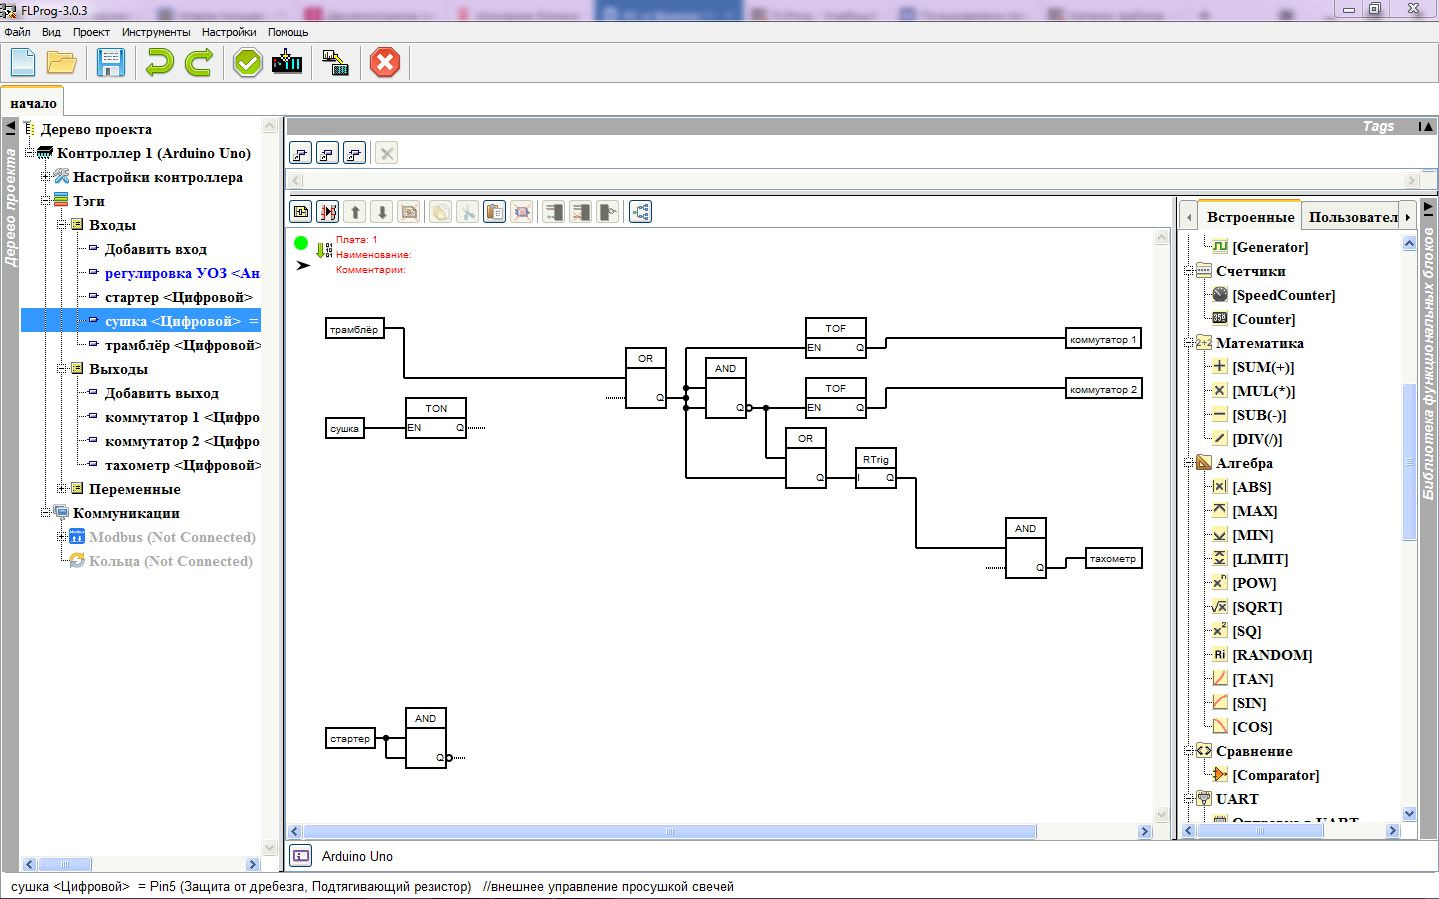Compile the project using the chip icon
This screenshot has height=899, width=1439.
click(287, 63)
